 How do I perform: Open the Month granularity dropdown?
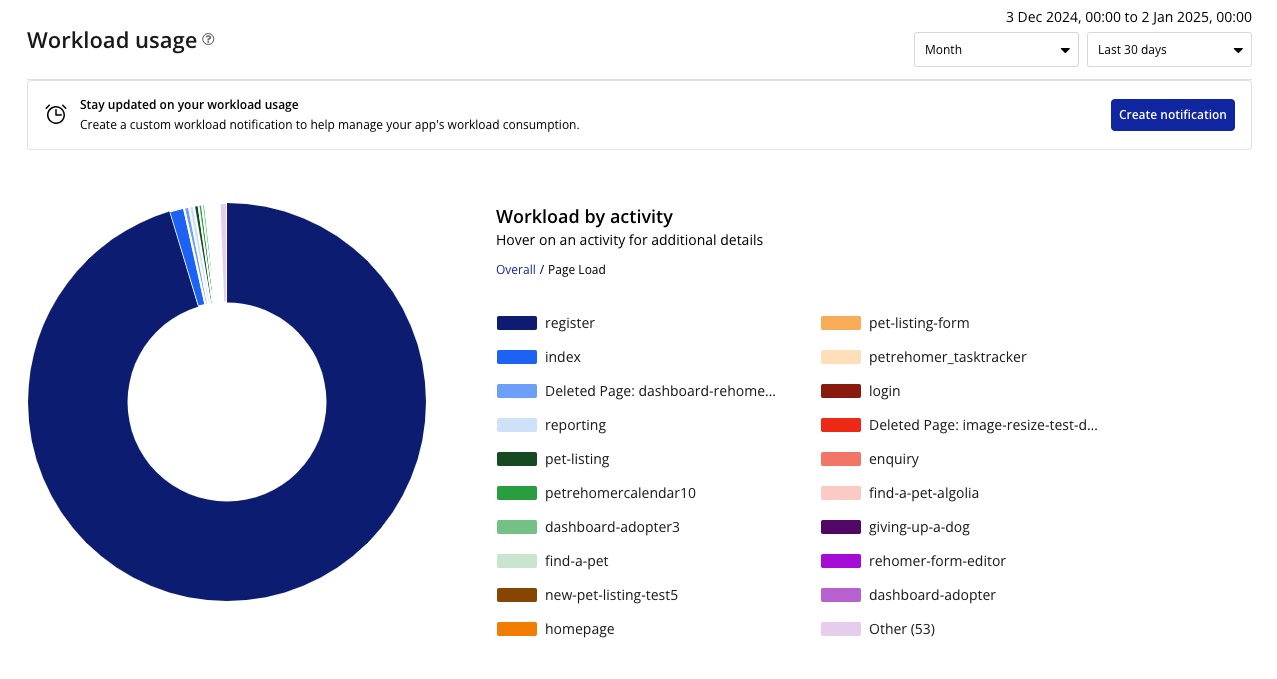pos(995,49)
